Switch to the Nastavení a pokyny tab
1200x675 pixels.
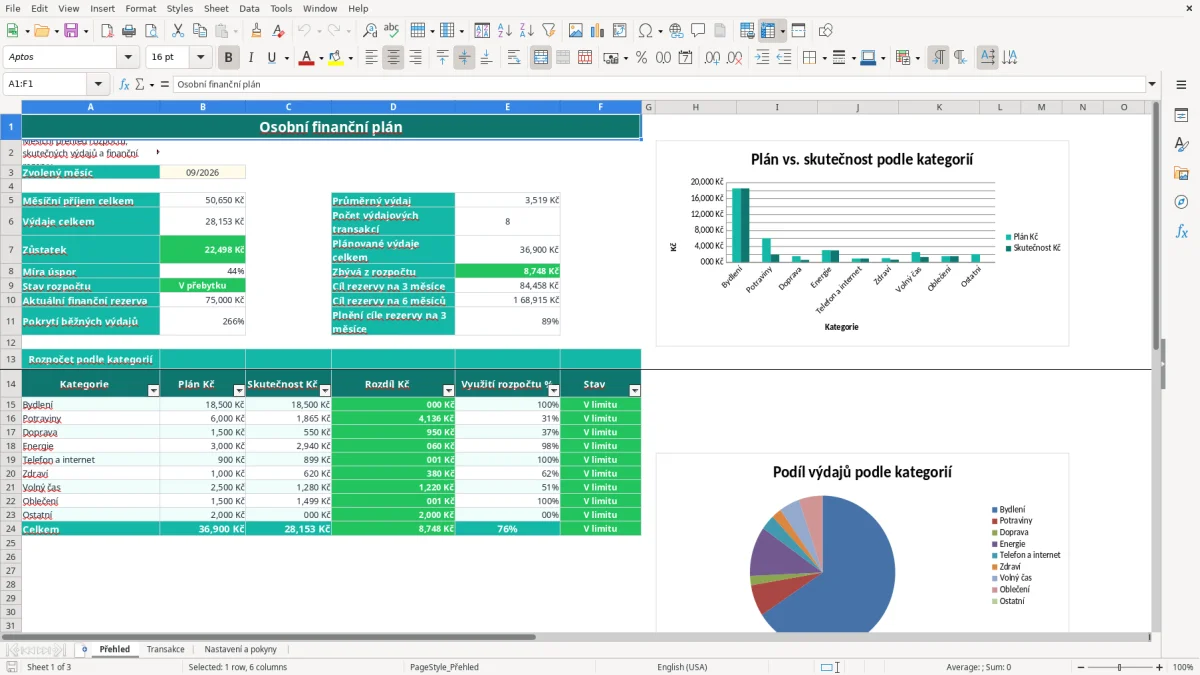pyautogui.click(x=240, y=649)
